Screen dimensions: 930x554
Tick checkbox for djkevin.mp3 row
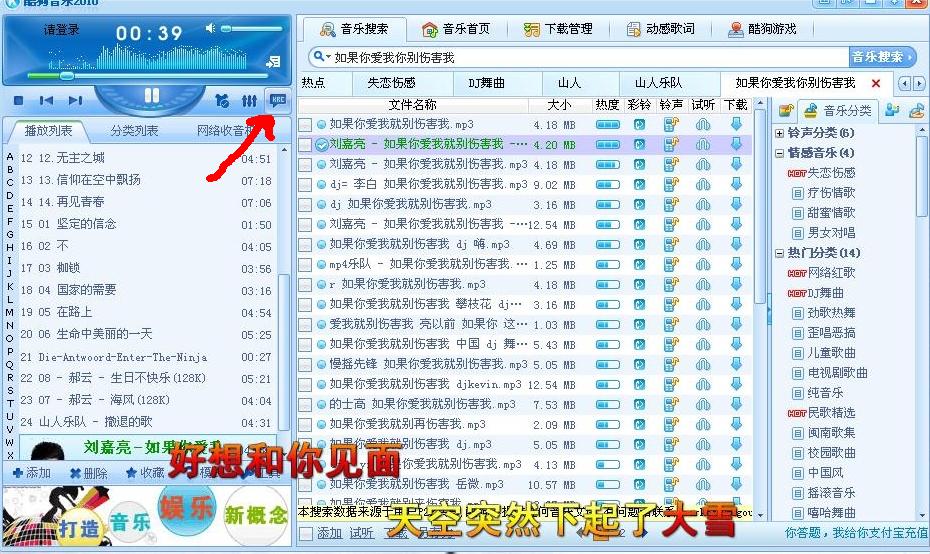(x=305, y=384)
